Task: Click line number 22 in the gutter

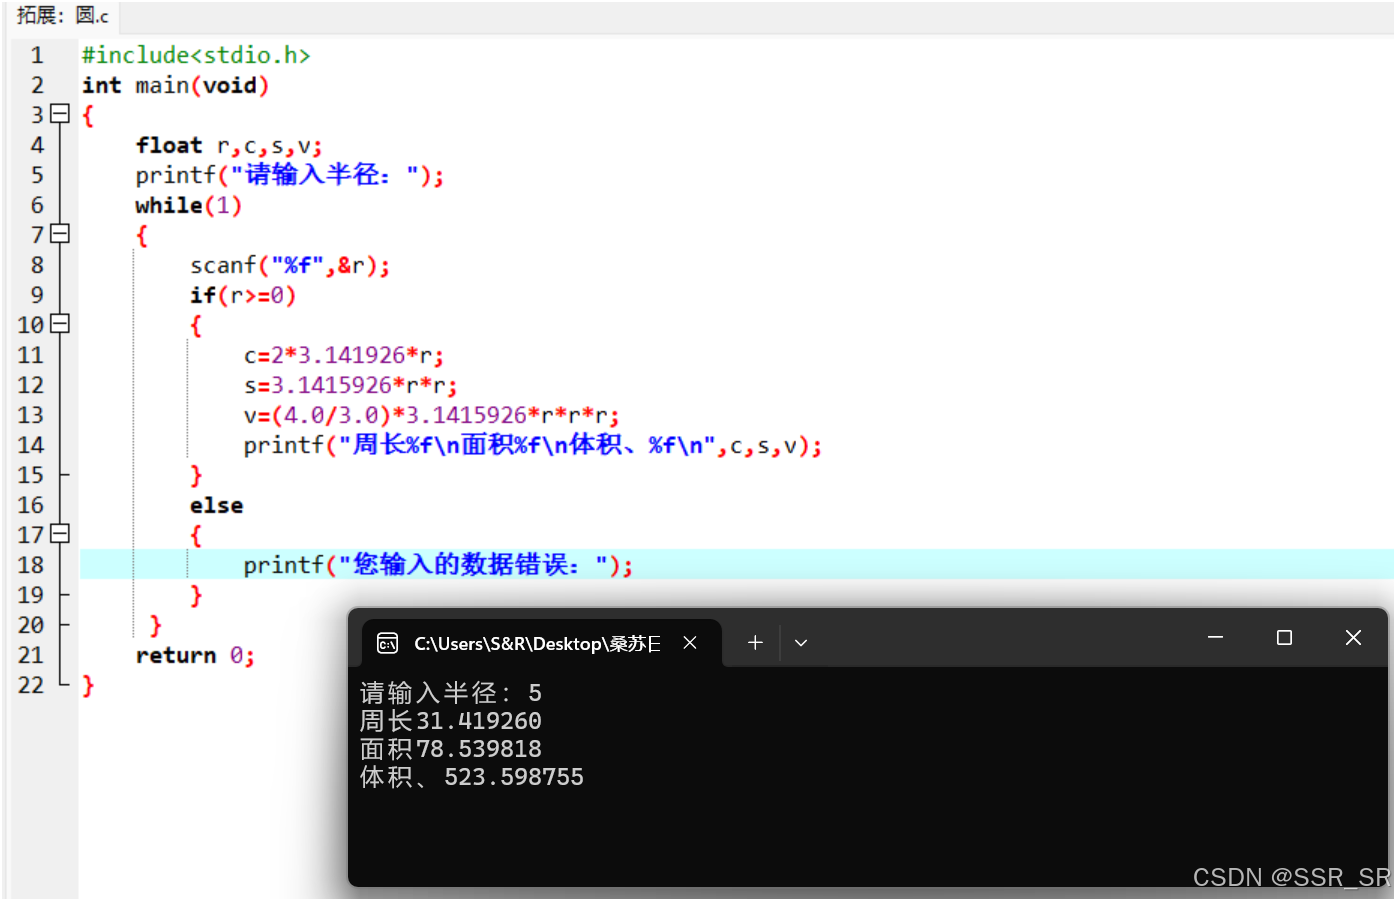Action: tap(30, 685)
